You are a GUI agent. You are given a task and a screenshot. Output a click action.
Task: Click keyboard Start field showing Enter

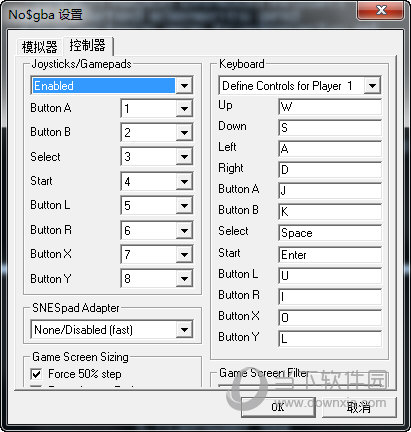(x=330, y=255)
